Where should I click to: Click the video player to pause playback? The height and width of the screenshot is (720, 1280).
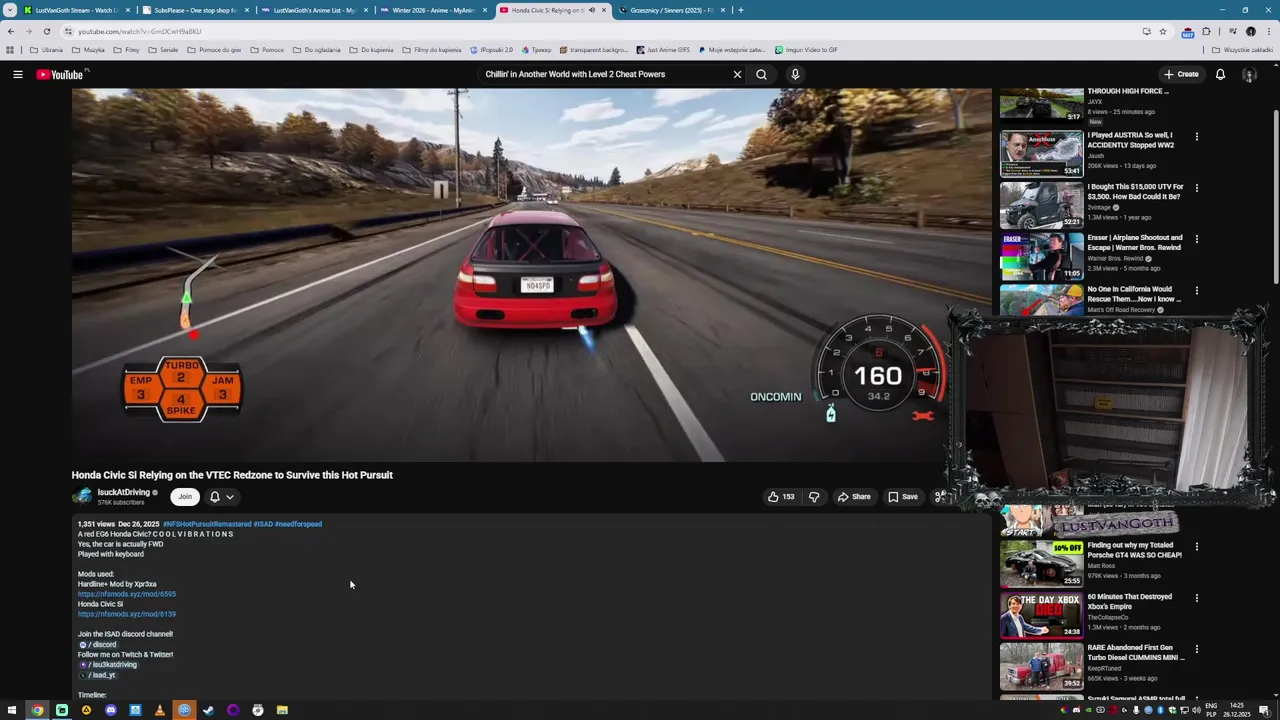tap(531, 275)
